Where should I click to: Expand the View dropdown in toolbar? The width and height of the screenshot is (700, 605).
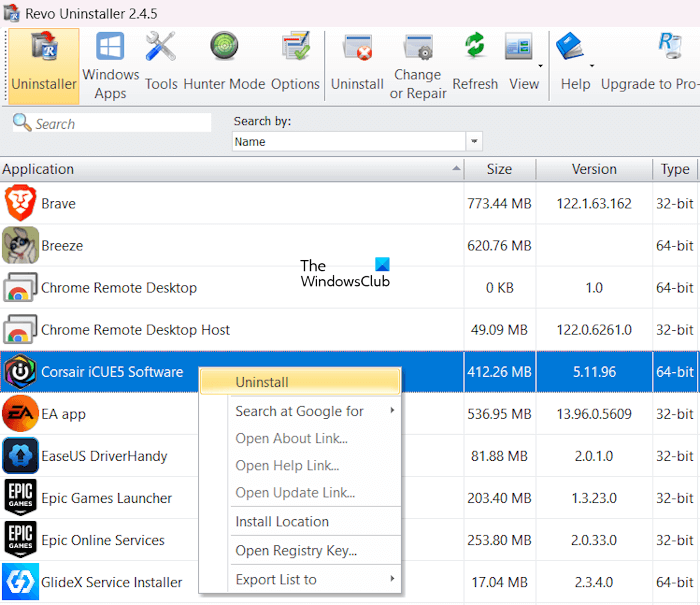point(541,66)
